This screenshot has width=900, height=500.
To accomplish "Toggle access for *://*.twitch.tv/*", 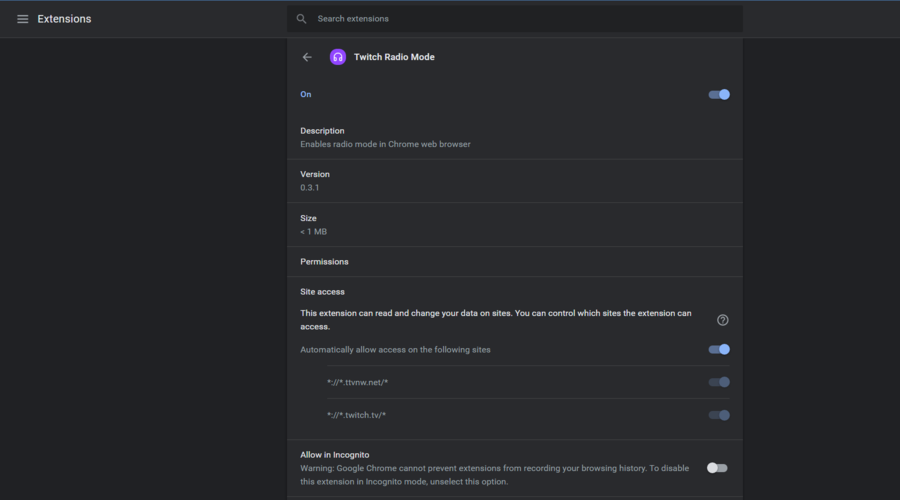I will [719, 415].
